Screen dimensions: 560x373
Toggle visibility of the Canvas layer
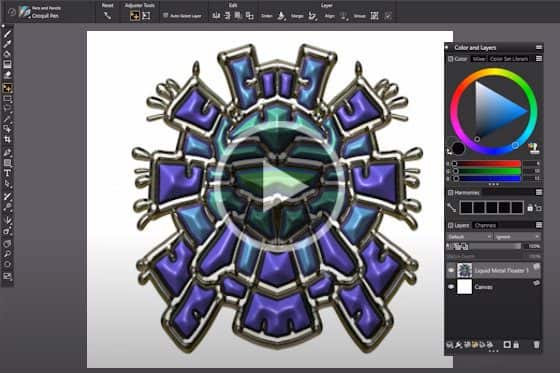[451, 287]
